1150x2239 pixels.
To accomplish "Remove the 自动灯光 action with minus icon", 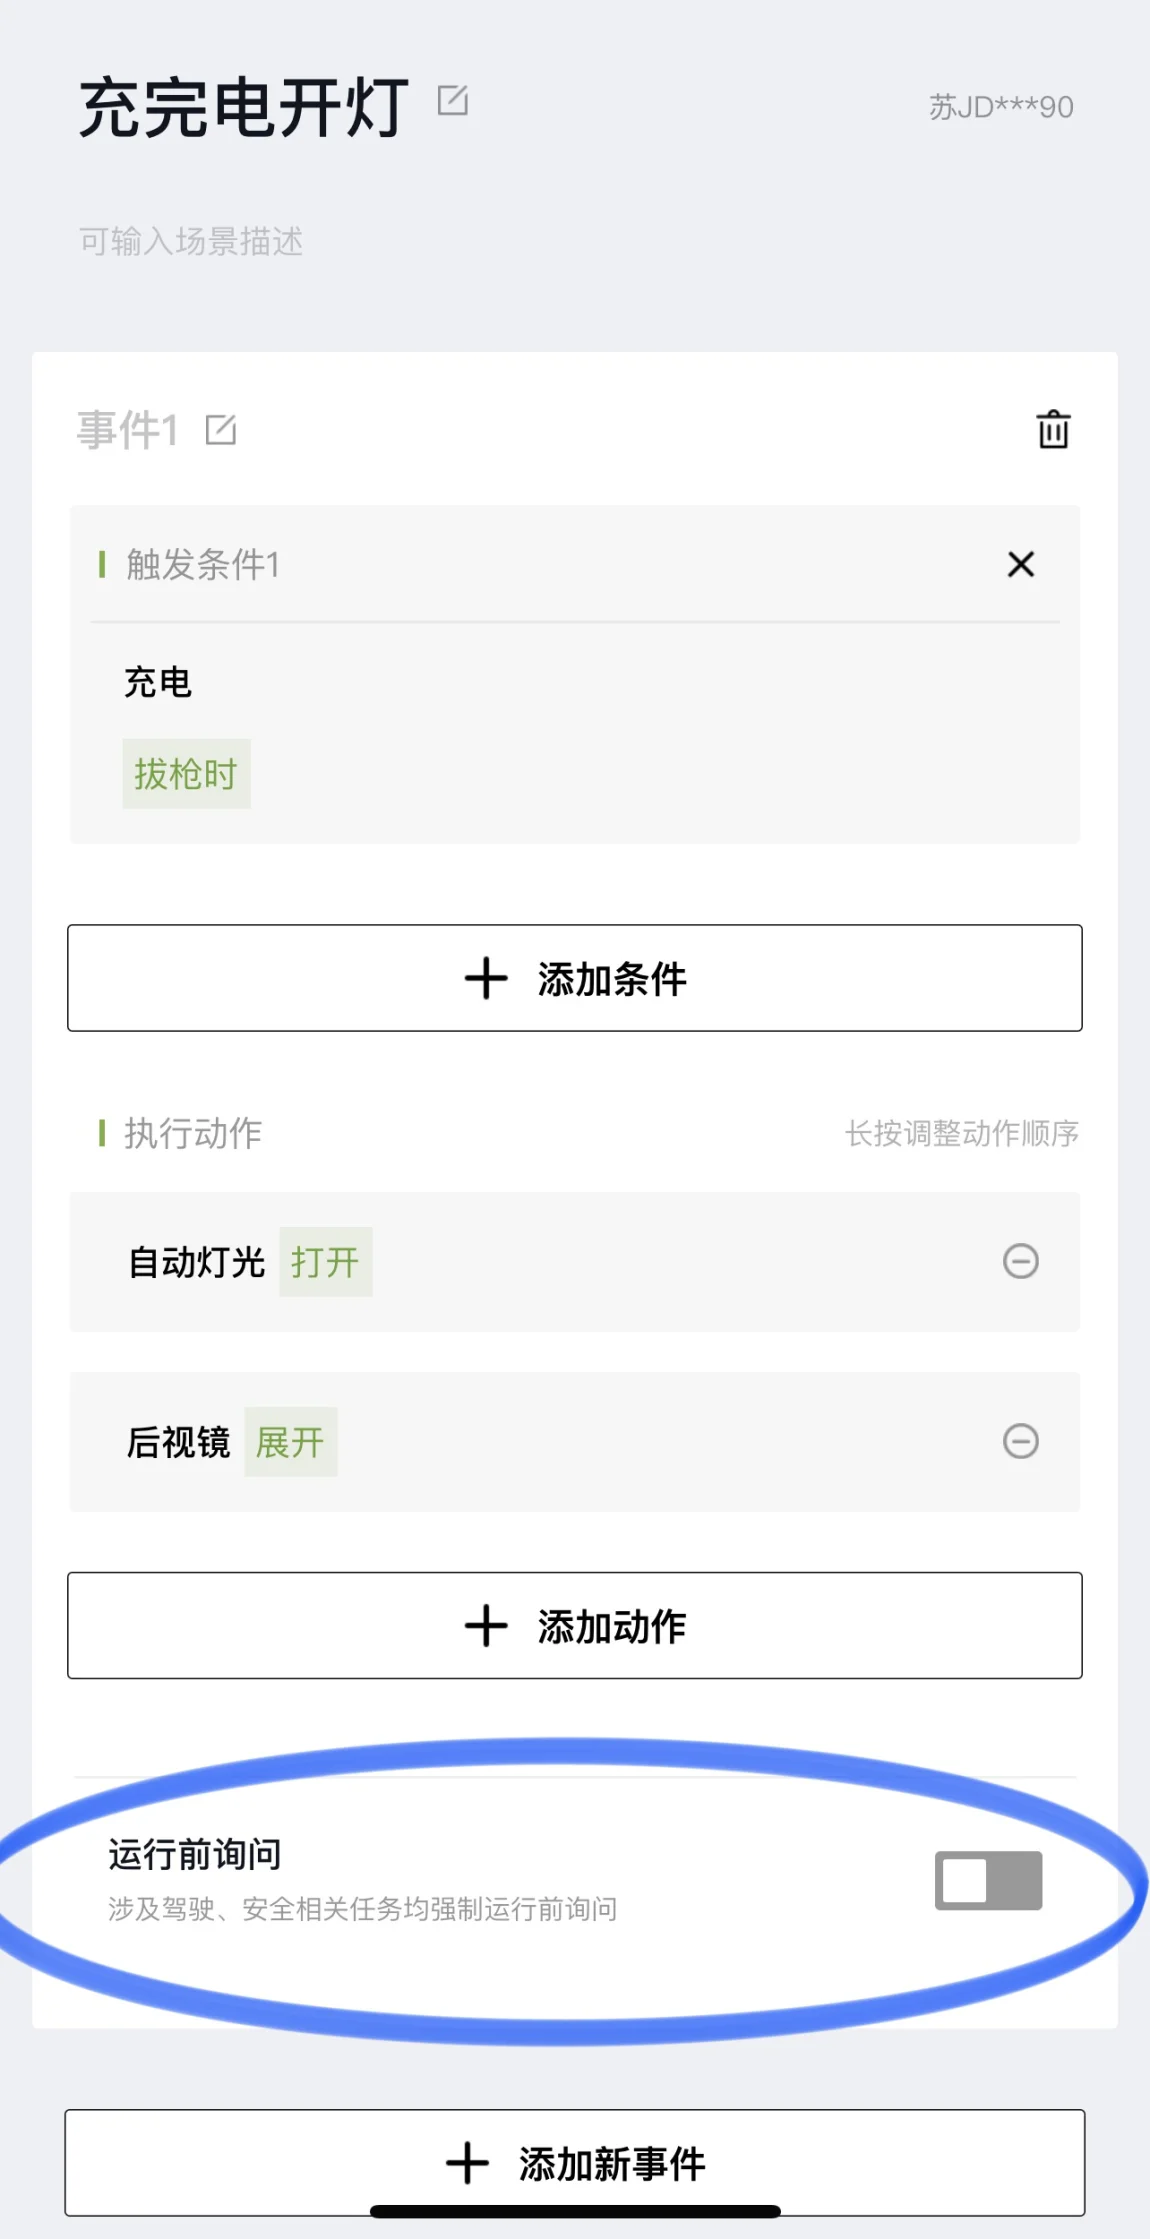I will coord(1021,1261).
